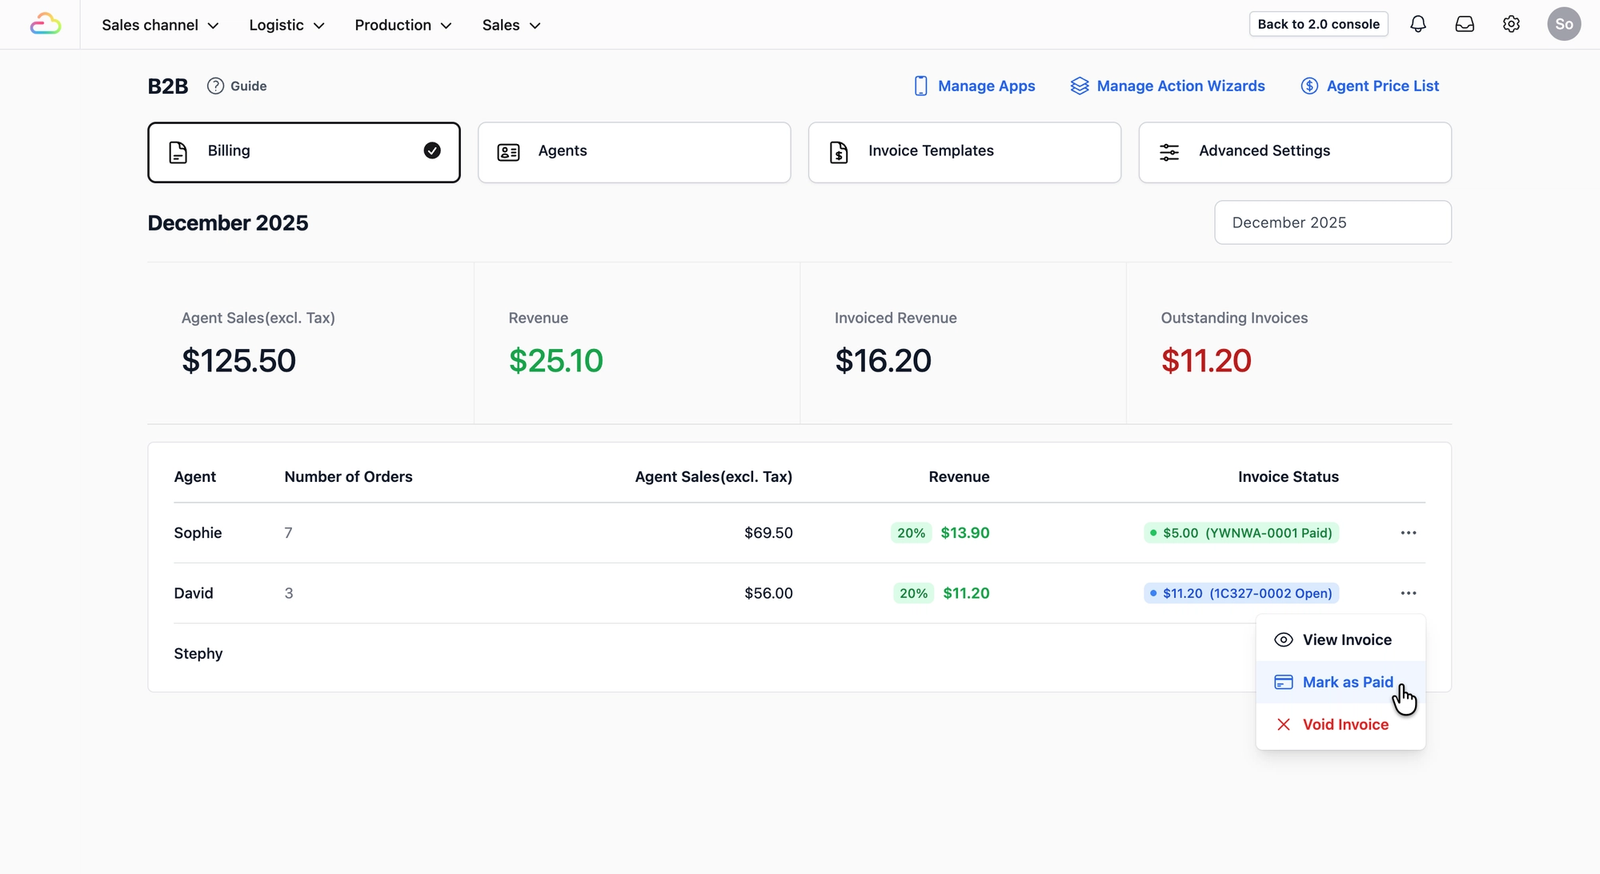Choose Void Invoice from menu

click(1340, 724)
